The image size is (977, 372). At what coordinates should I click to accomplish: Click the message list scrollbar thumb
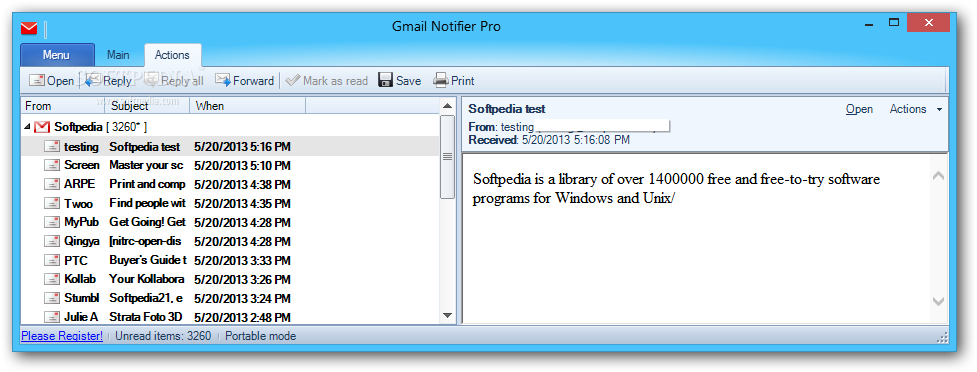click(x=447, y=157)
